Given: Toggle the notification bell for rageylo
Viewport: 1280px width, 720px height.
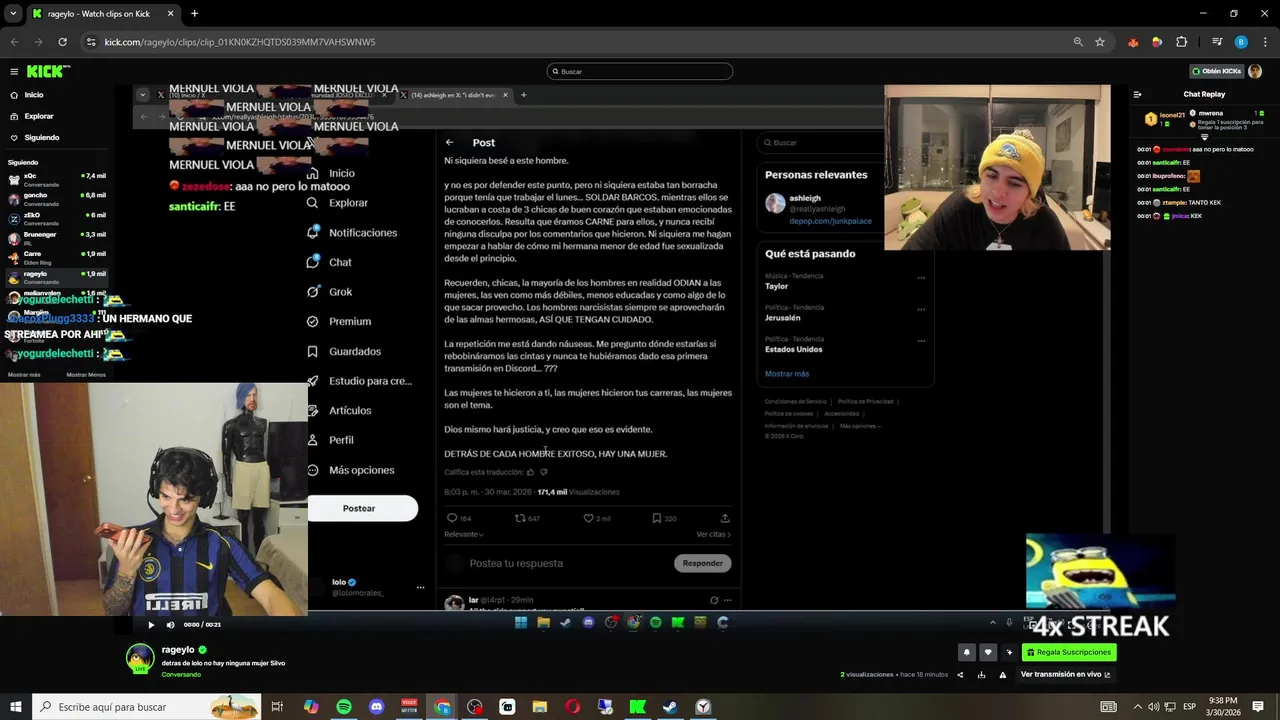Looking at the screenshot, I should pyautogui.click(x=966, y=652).
